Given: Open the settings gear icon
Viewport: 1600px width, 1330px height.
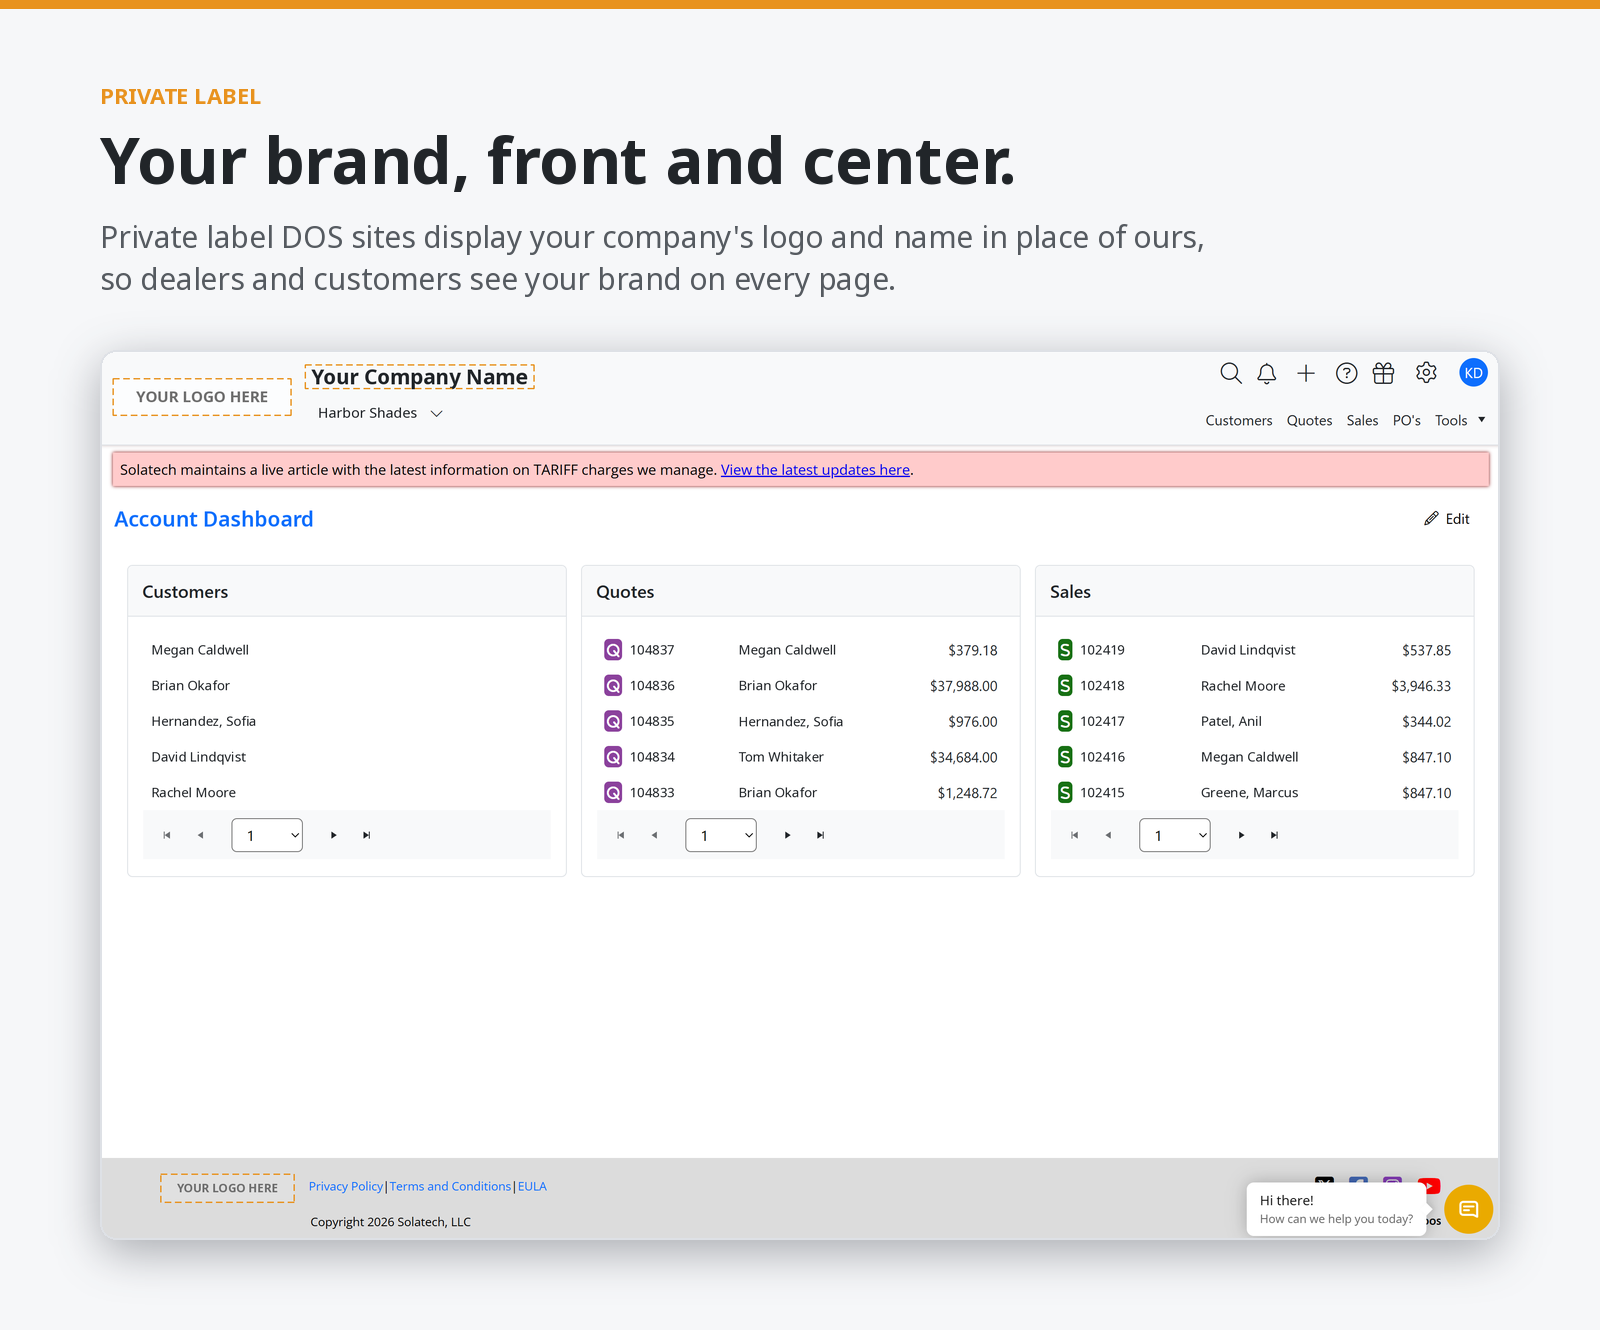Looking at the screenshot, I should click(x=1426, y=373).
